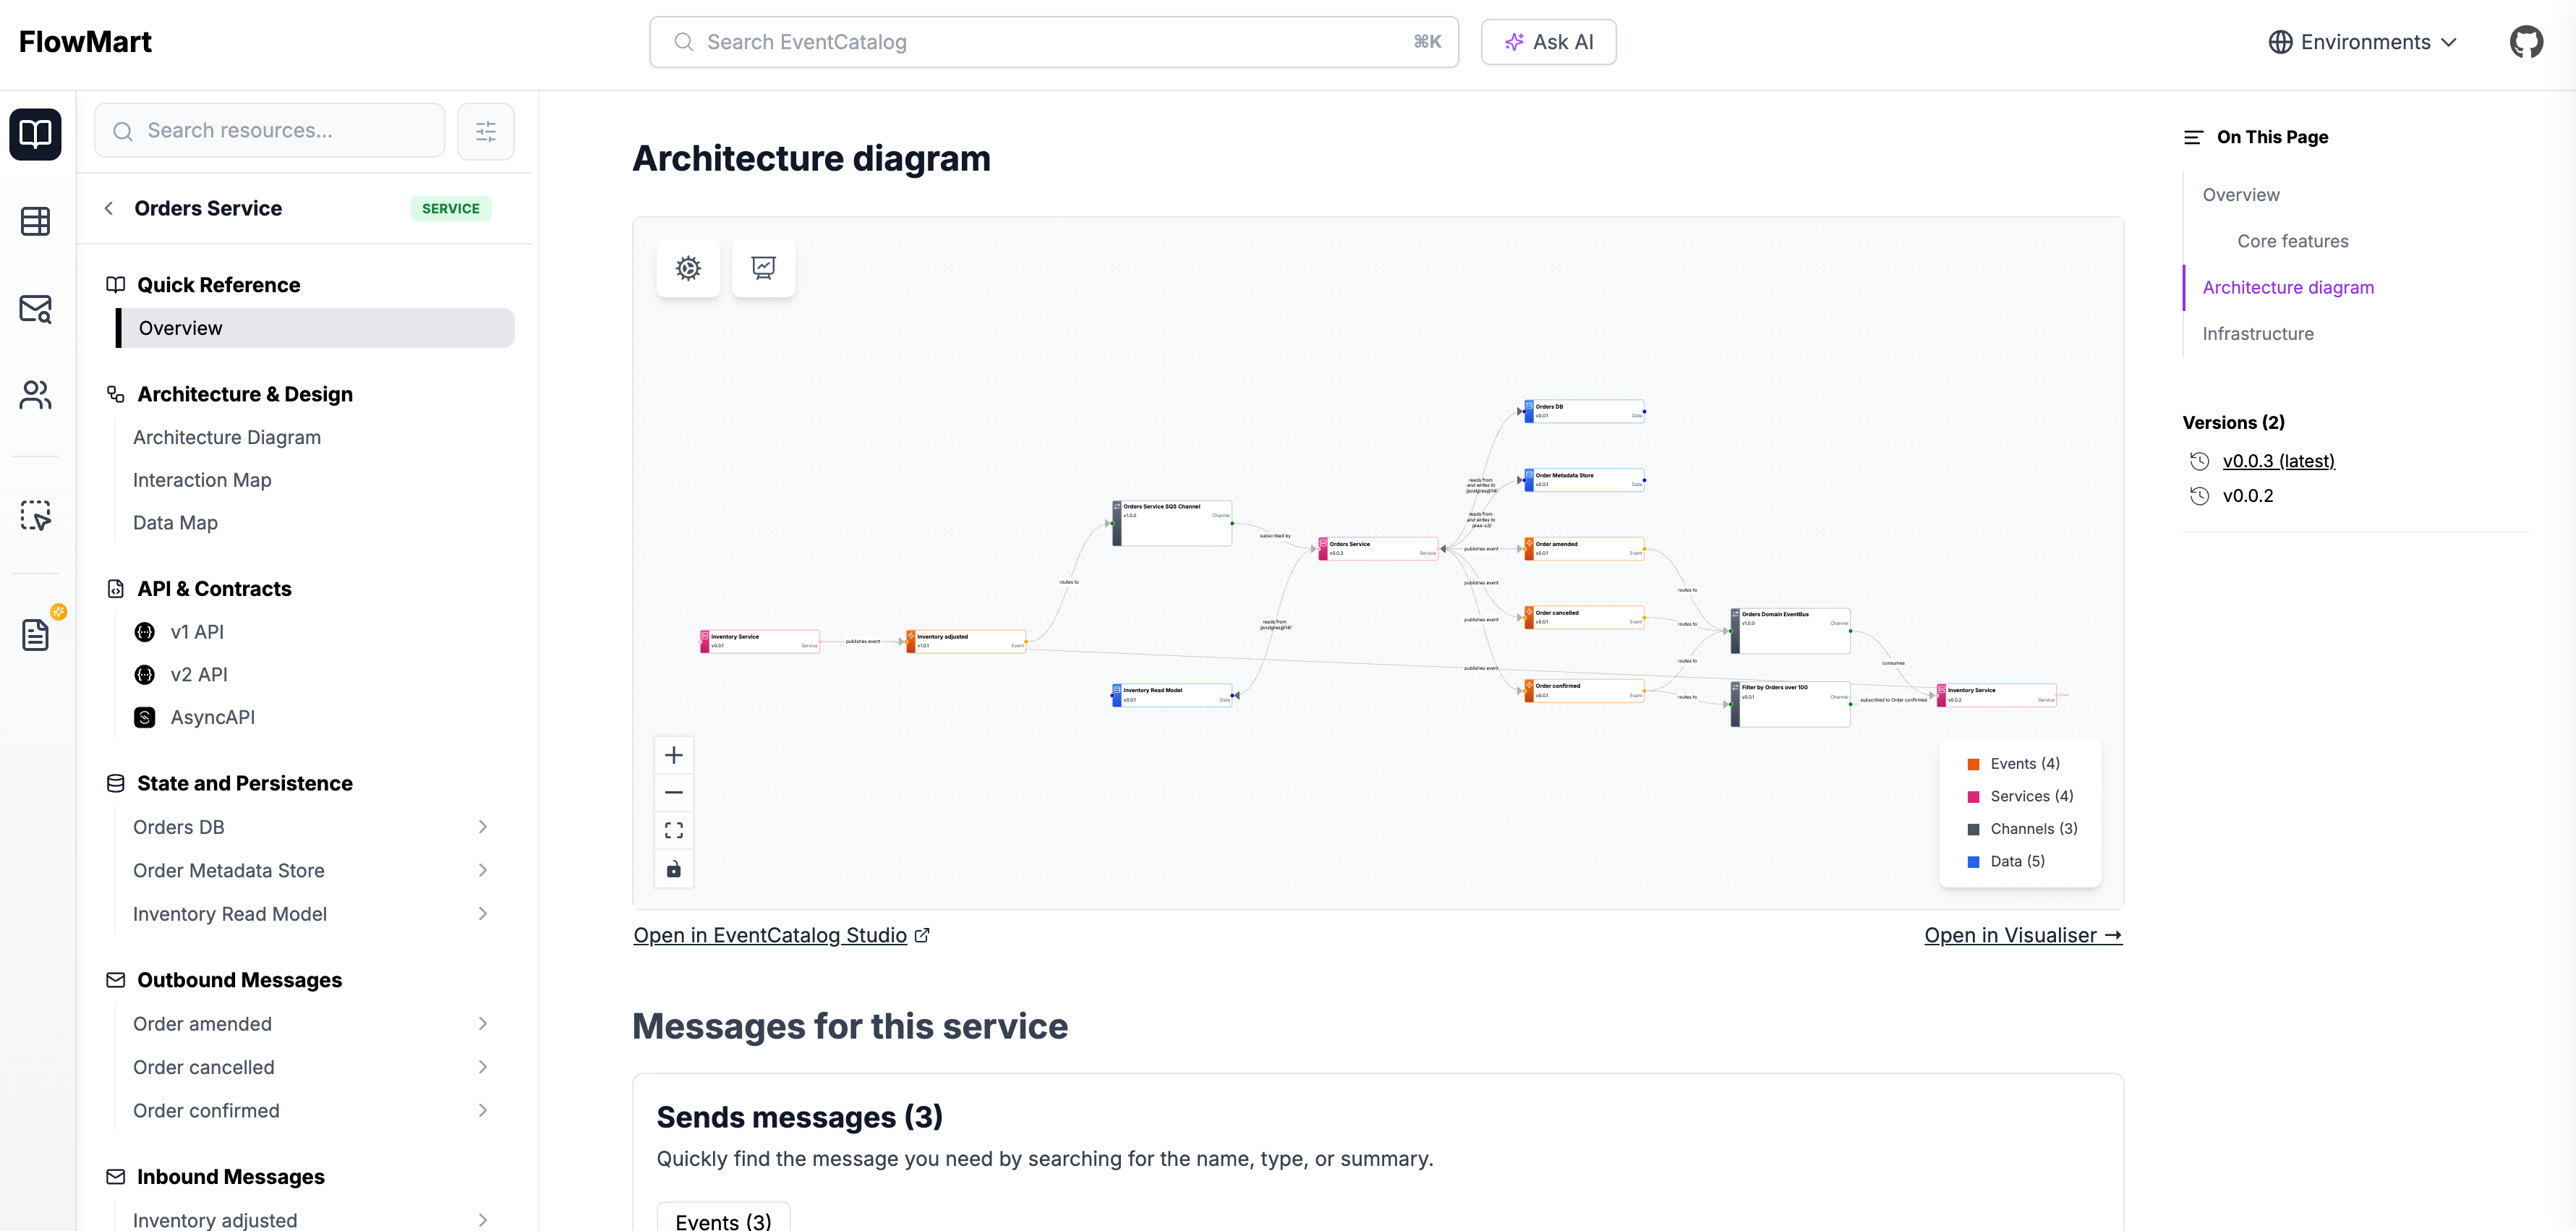Click the Search EventCatalog field

1053,42
